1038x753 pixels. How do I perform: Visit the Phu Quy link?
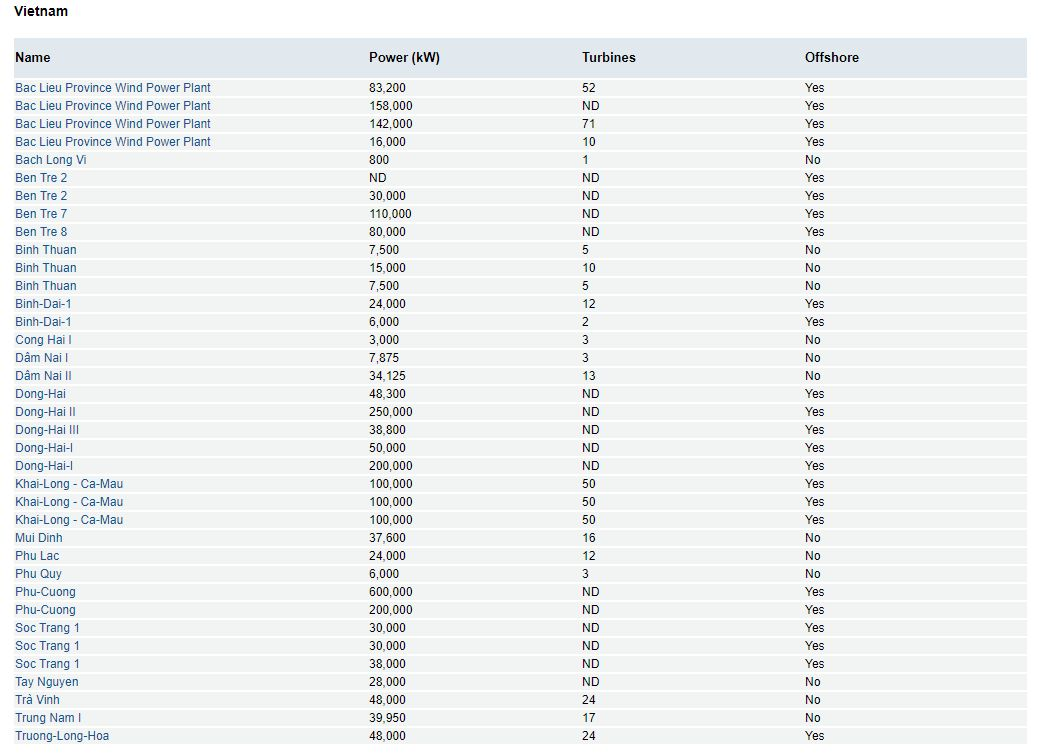click(38, 574)
